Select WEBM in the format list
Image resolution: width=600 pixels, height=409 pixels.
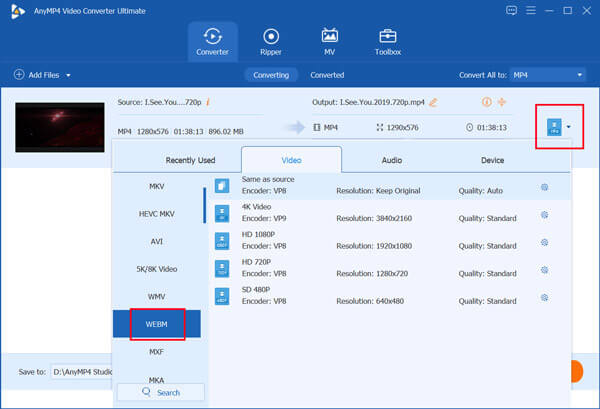click(x=157, y=324)
